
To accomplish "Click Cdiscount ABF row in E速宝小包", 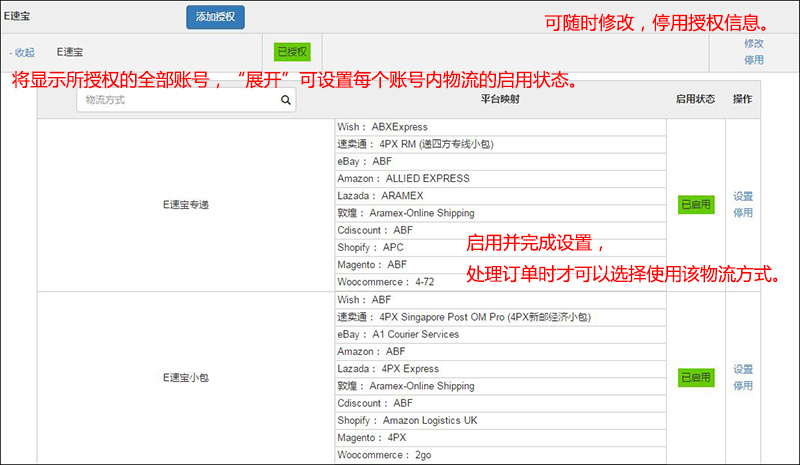I will 501,403.
